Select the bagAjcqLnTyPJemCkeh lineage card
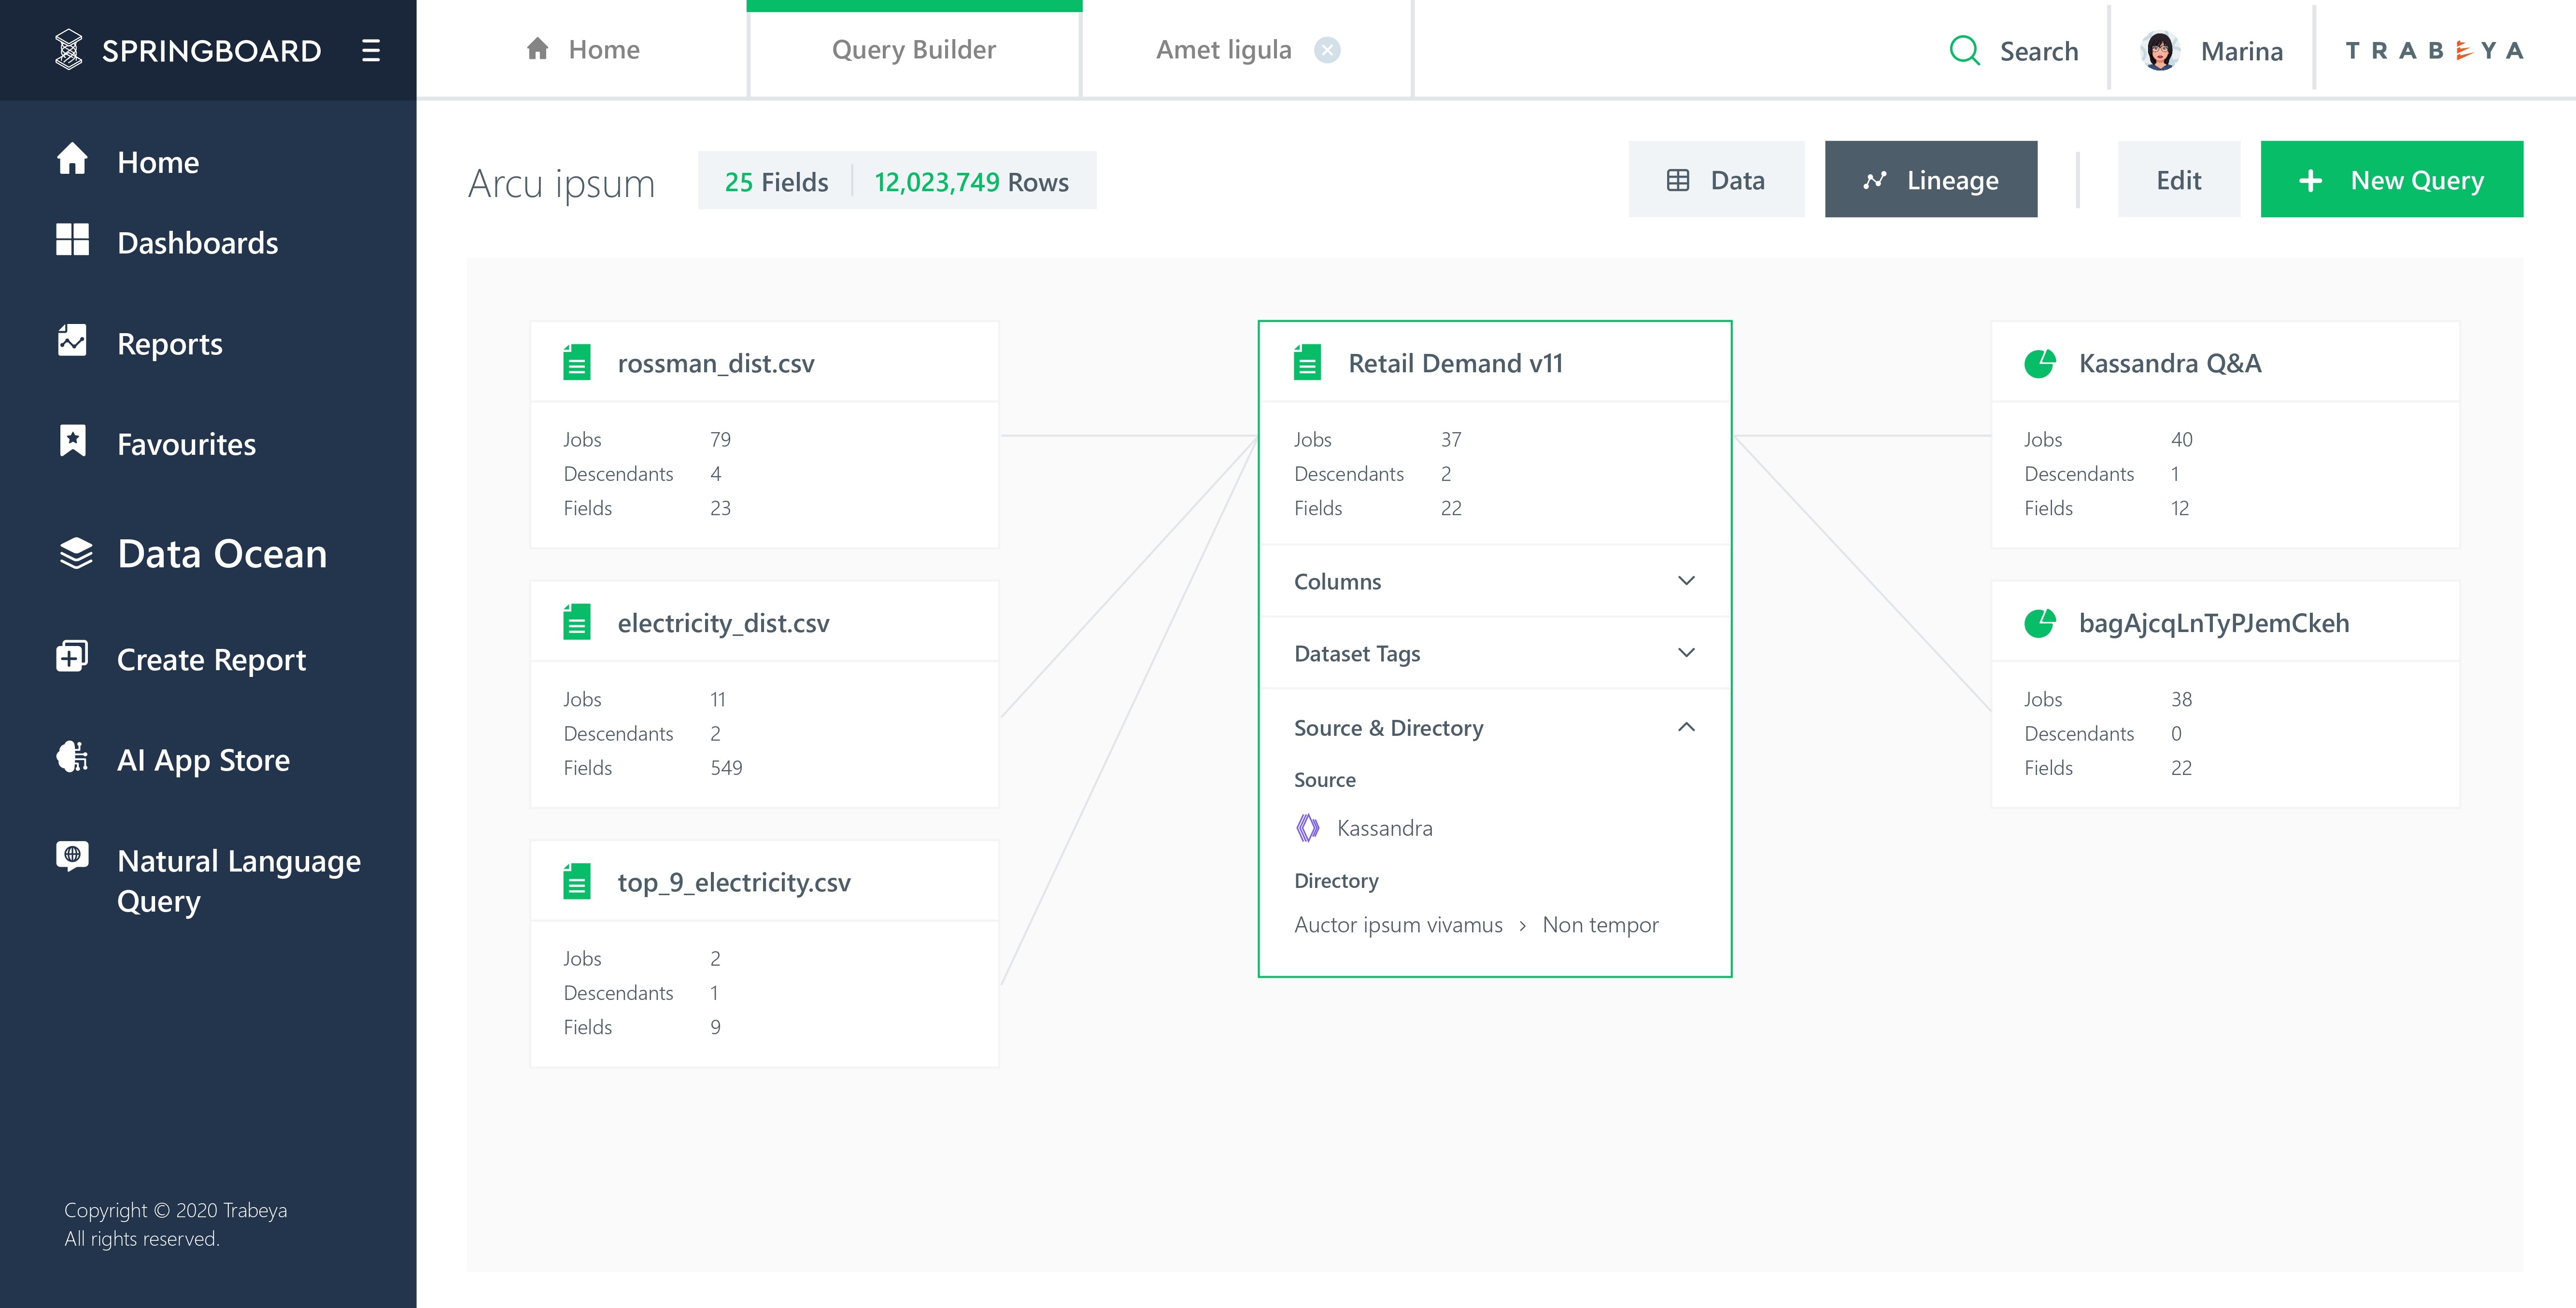 (x=2225, y=694)
